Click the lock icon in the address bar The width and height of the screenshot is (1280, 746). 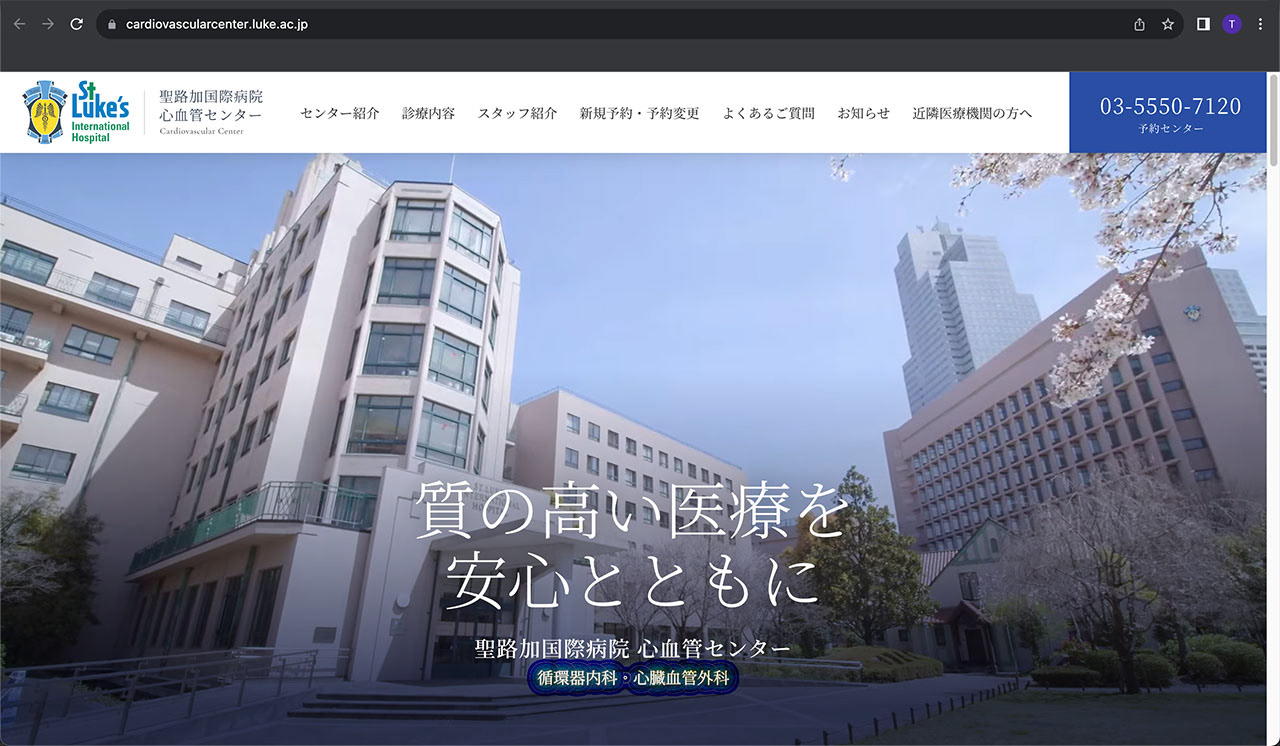[x=112, y=24]
